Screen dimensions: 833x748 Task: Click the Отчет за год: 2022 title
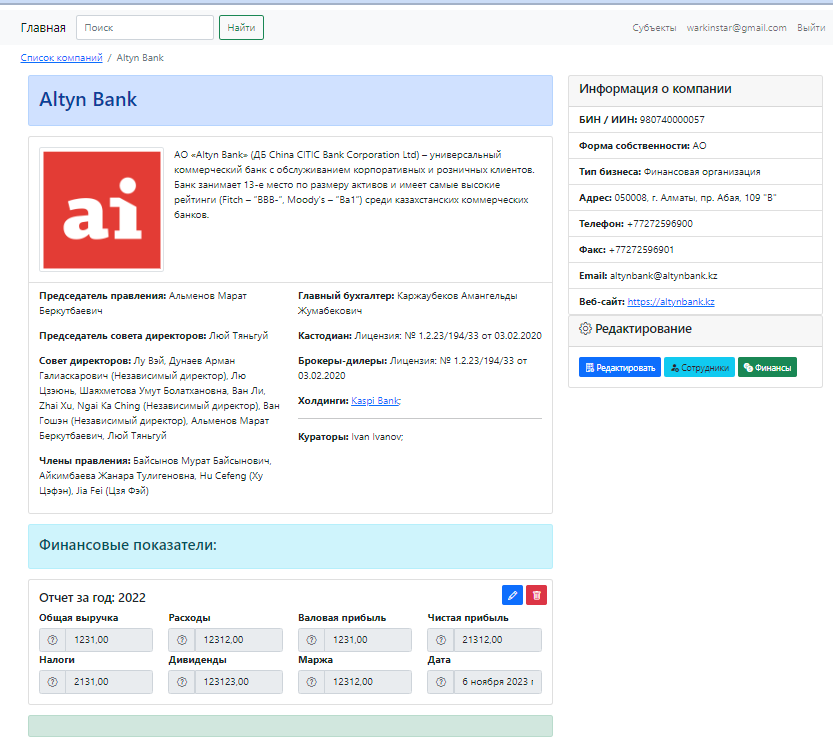pos(92,598)
